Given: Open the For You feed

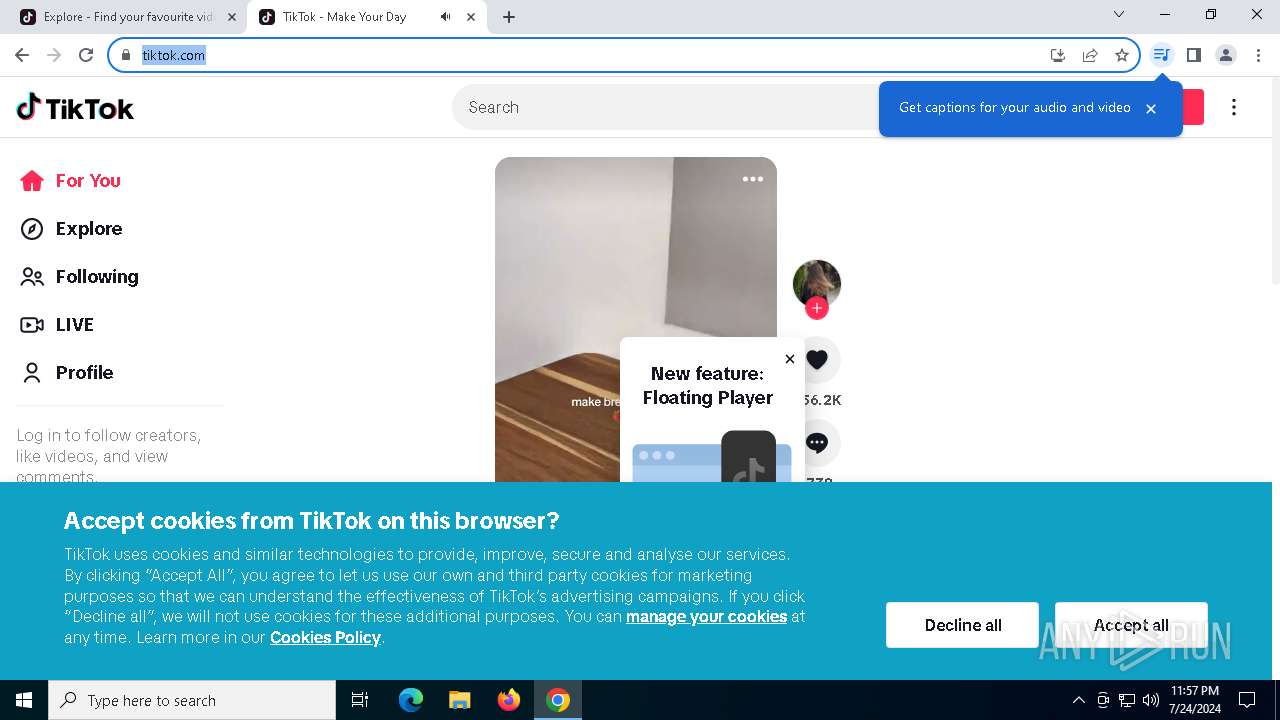Looking at the screenshot, I should pos(70,181).
